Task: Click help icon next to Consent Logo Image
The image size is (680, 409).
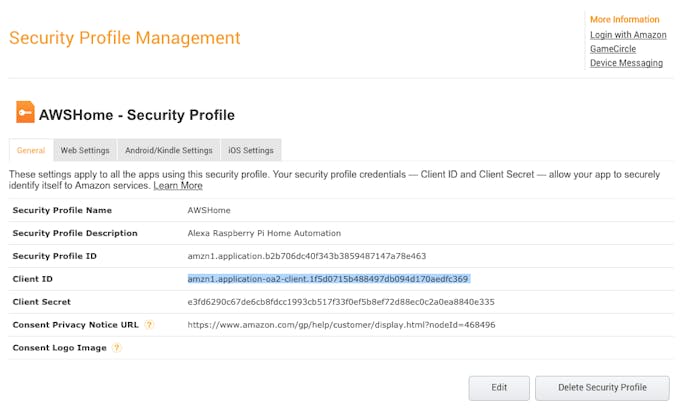Action: pyautogui.click(x=116, y=347)
